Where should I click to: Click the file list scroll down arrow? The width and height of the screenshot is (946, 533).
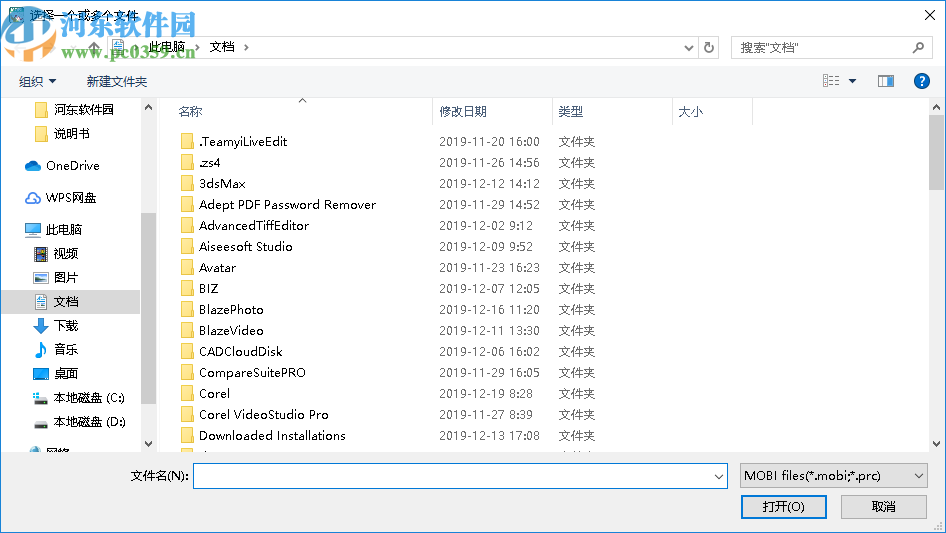coord(936,444)
